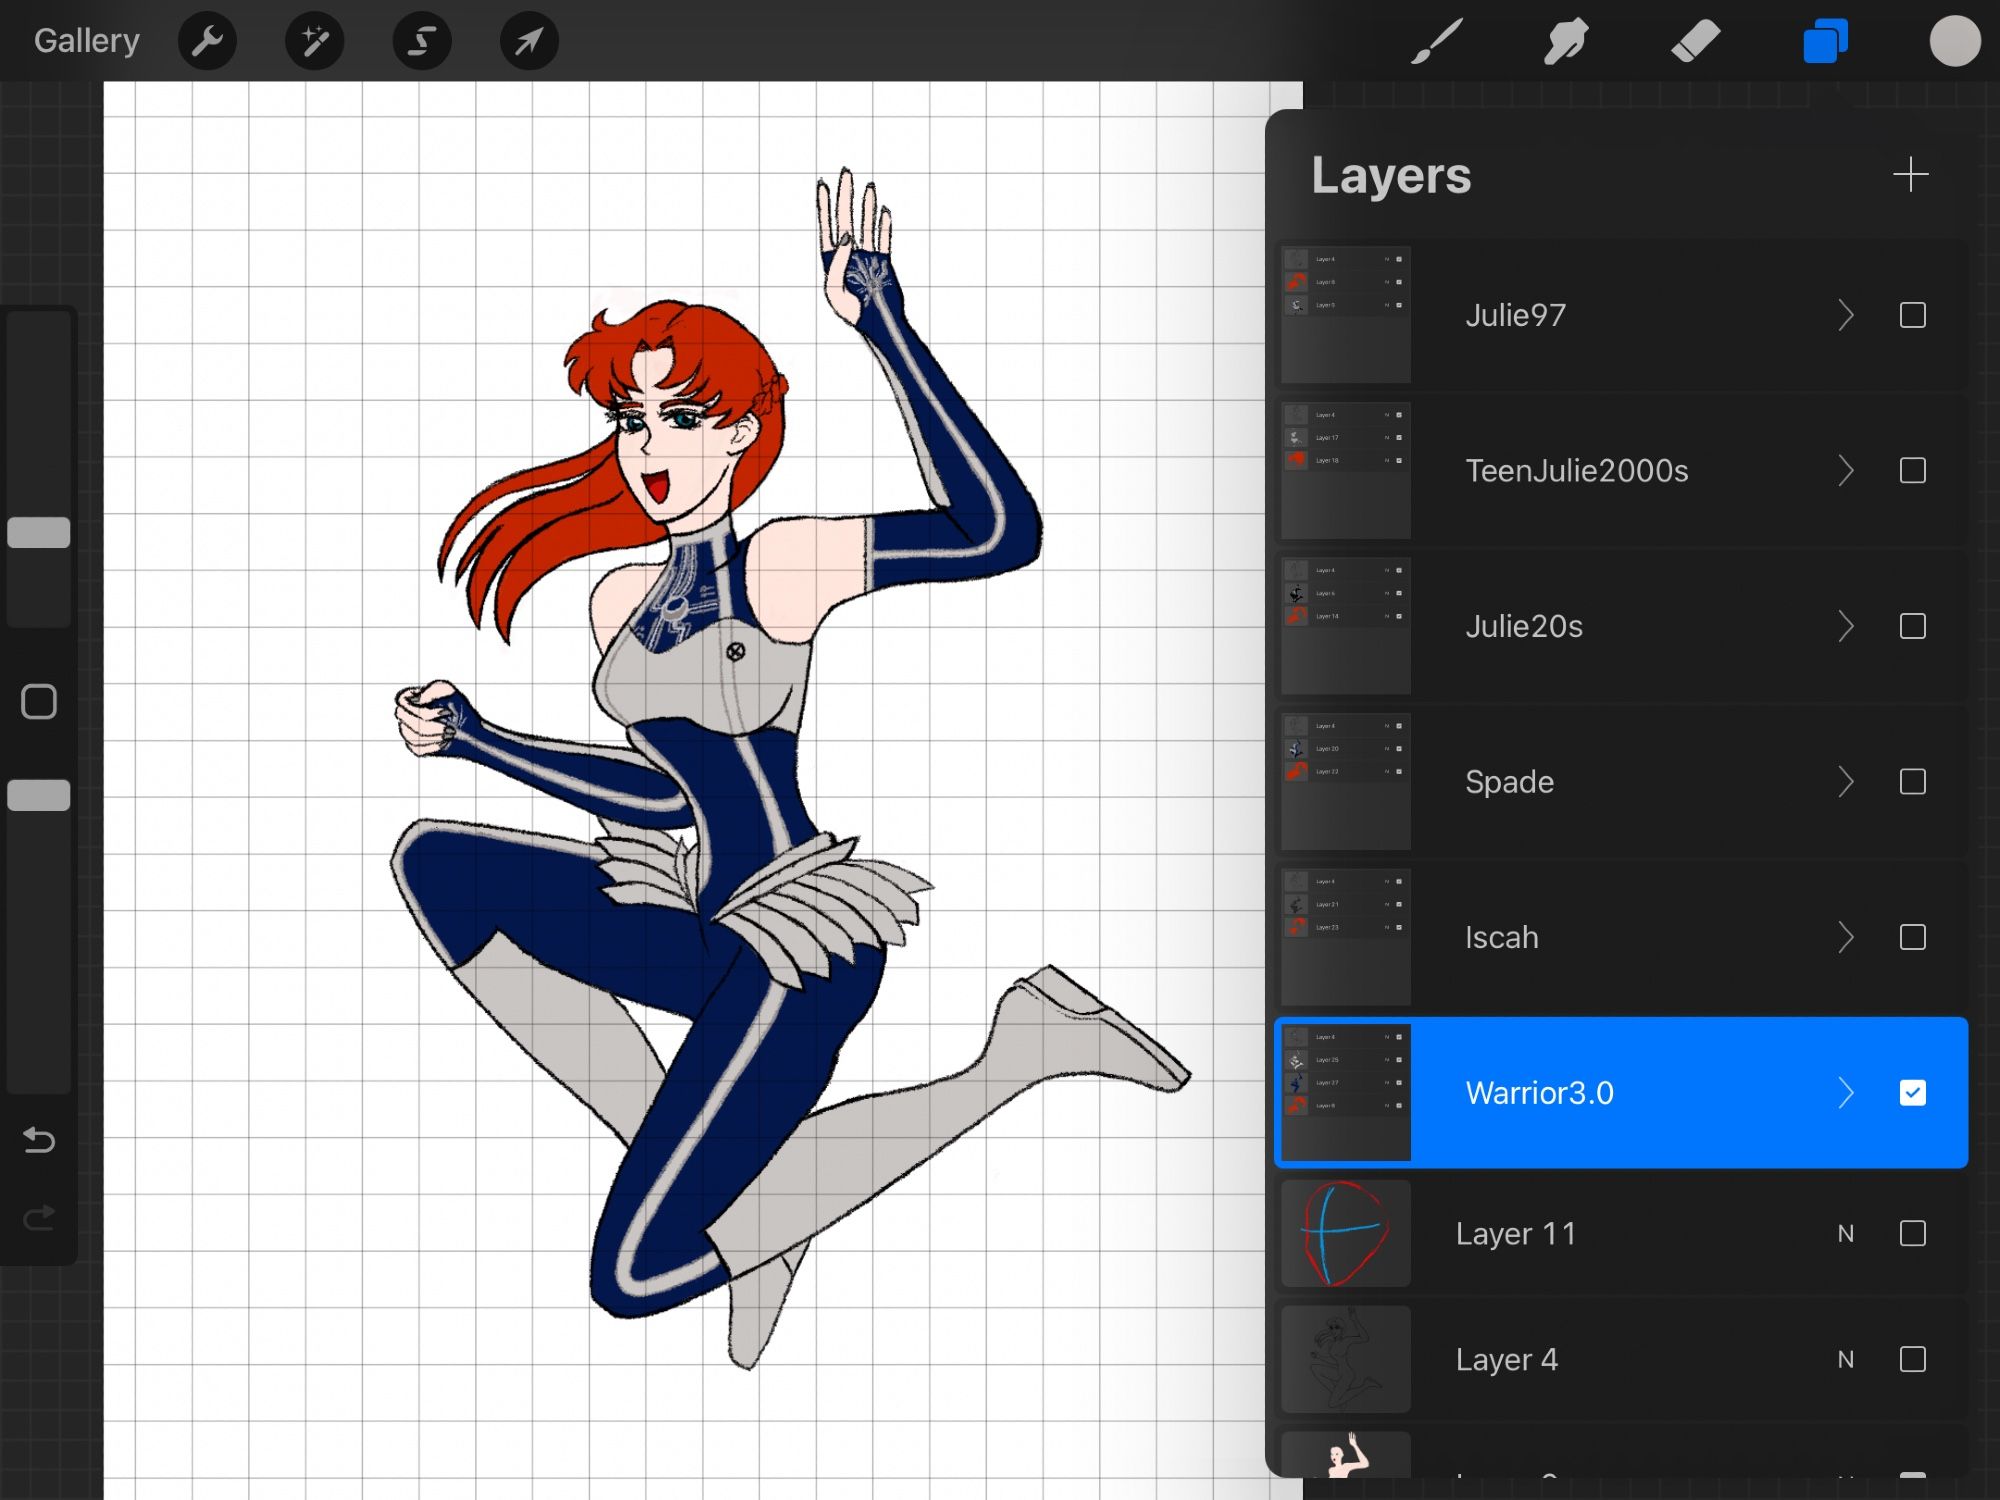
Task: Expand the TeenJulie2000s group
Action: (1846, 470)
